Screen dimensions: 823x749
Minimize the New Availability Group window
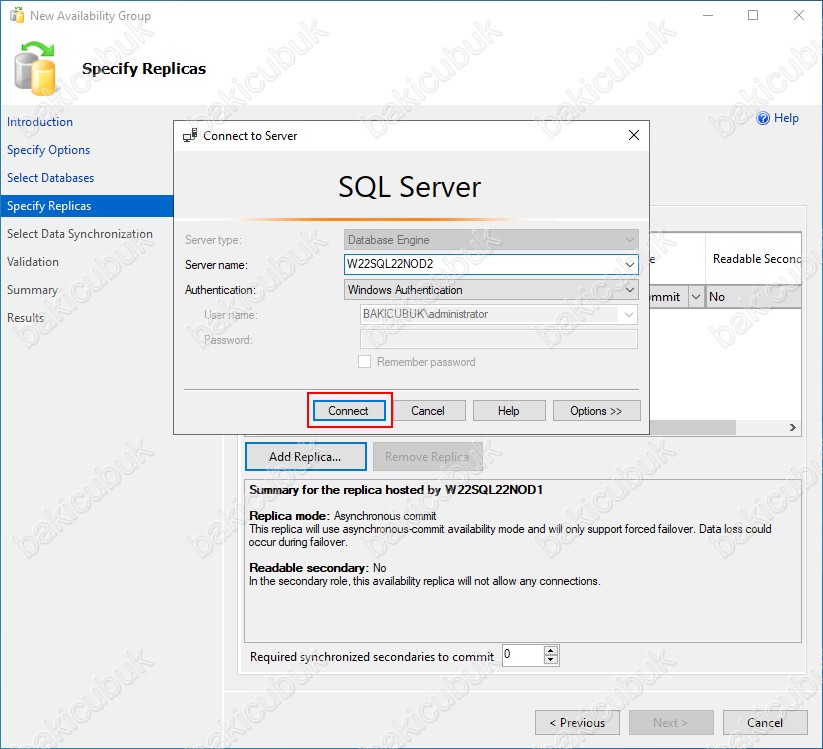(708, 15)
